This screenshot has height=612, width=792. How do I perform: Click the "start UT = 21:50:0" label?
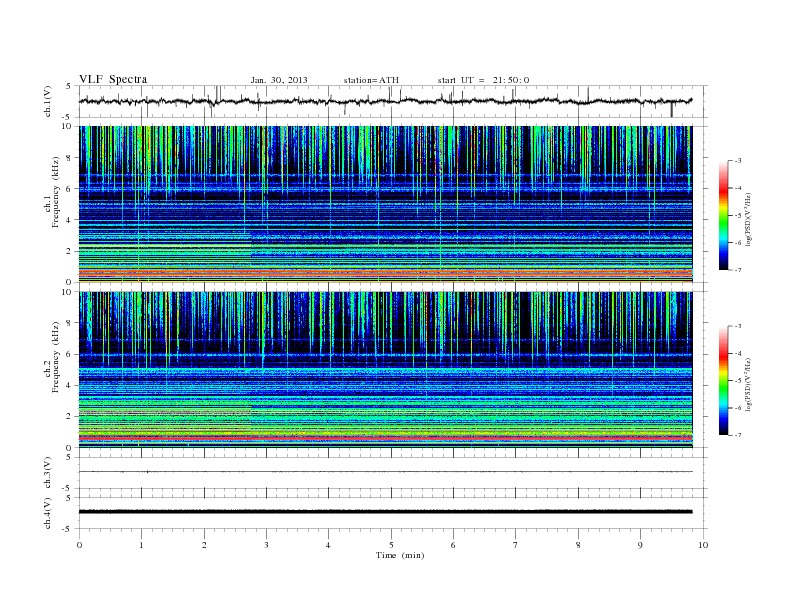(x=483, y=80)
